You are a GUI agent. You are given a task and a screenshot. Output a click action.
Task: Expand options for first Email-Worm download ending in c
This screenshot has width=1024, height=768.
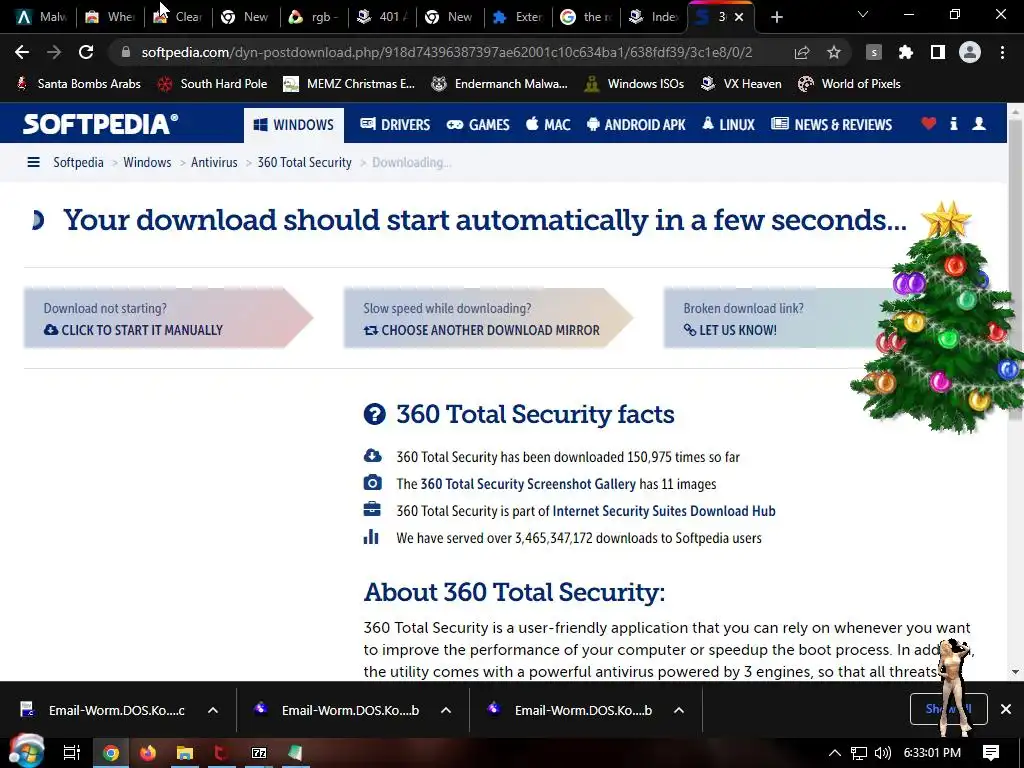213,710
